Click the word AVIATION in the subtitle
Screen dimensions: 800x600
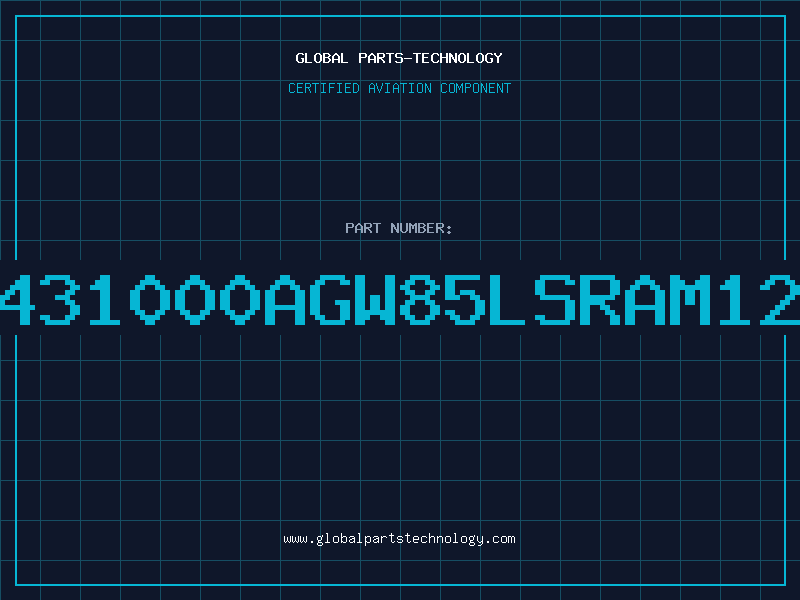400,88
